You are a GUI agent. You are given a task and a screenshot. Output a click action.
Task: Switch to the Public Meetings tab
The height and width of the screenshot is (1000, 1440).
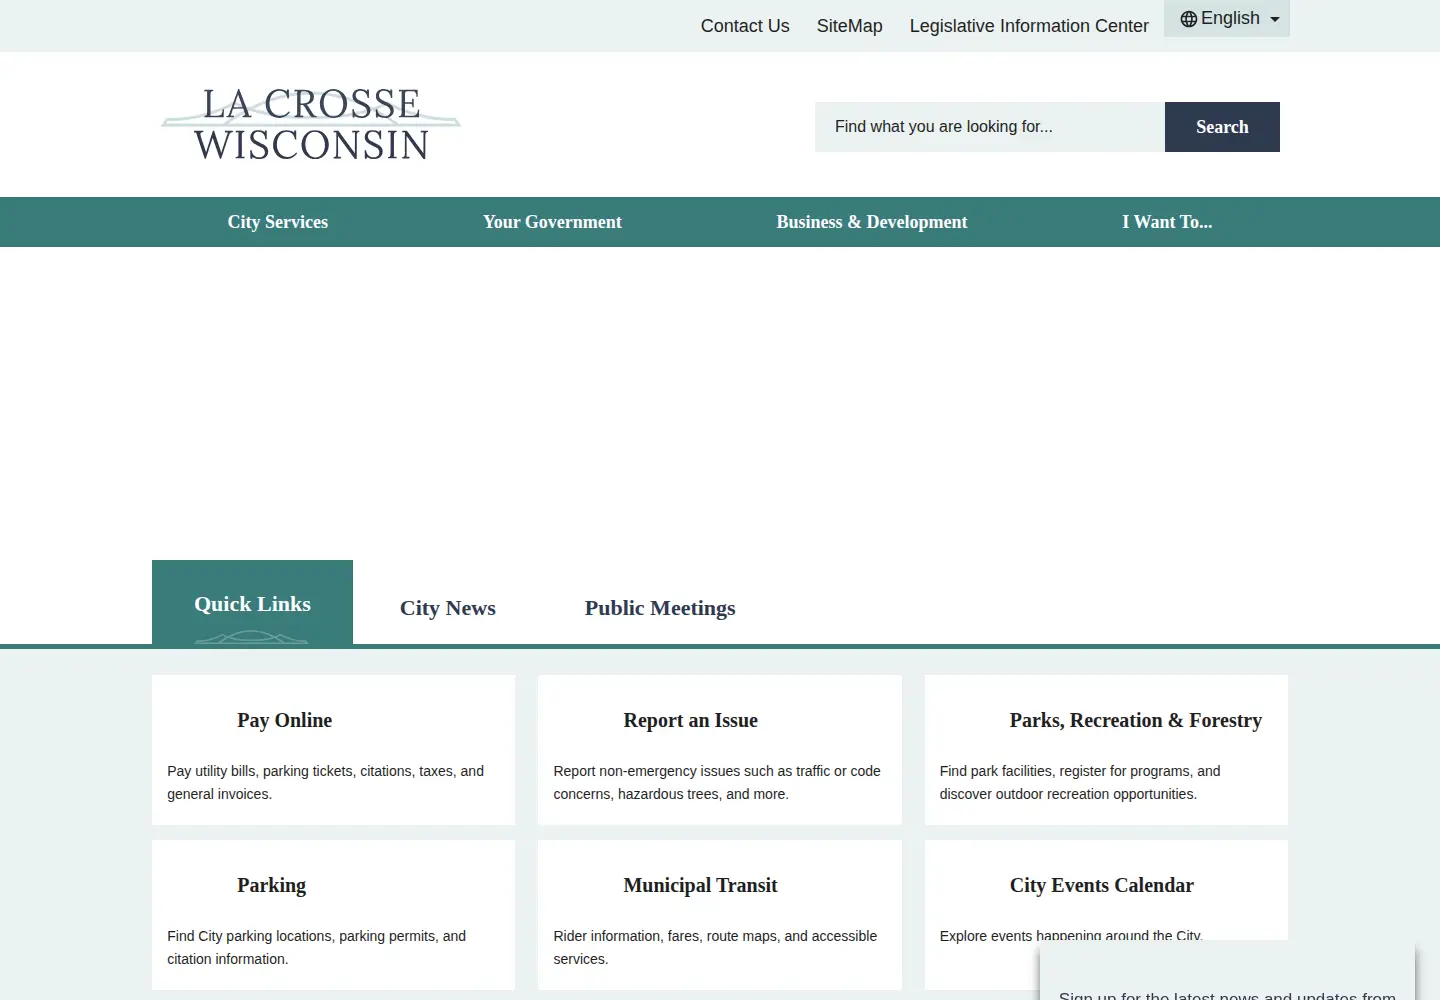(x=660, y=608)
